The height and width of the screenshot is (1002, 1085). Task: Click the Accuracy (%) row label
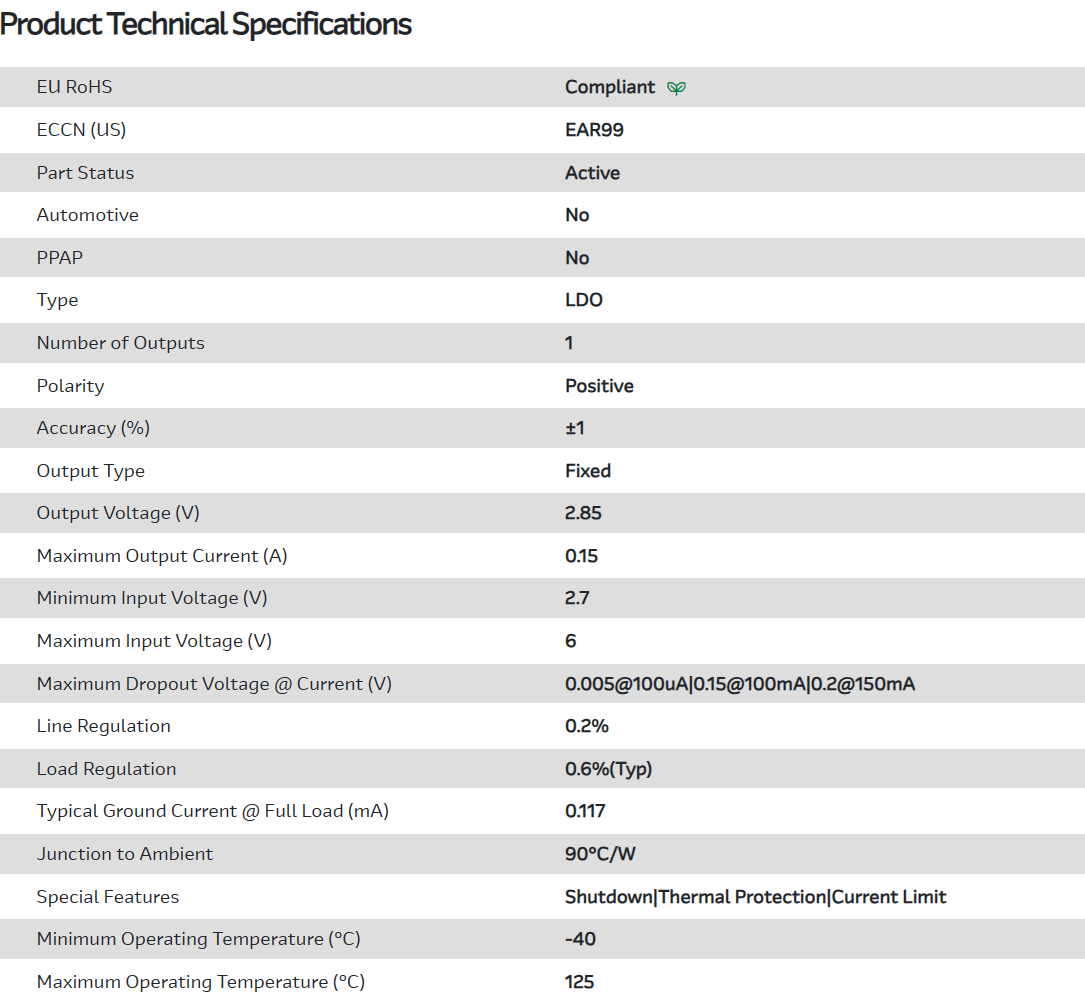93,428
